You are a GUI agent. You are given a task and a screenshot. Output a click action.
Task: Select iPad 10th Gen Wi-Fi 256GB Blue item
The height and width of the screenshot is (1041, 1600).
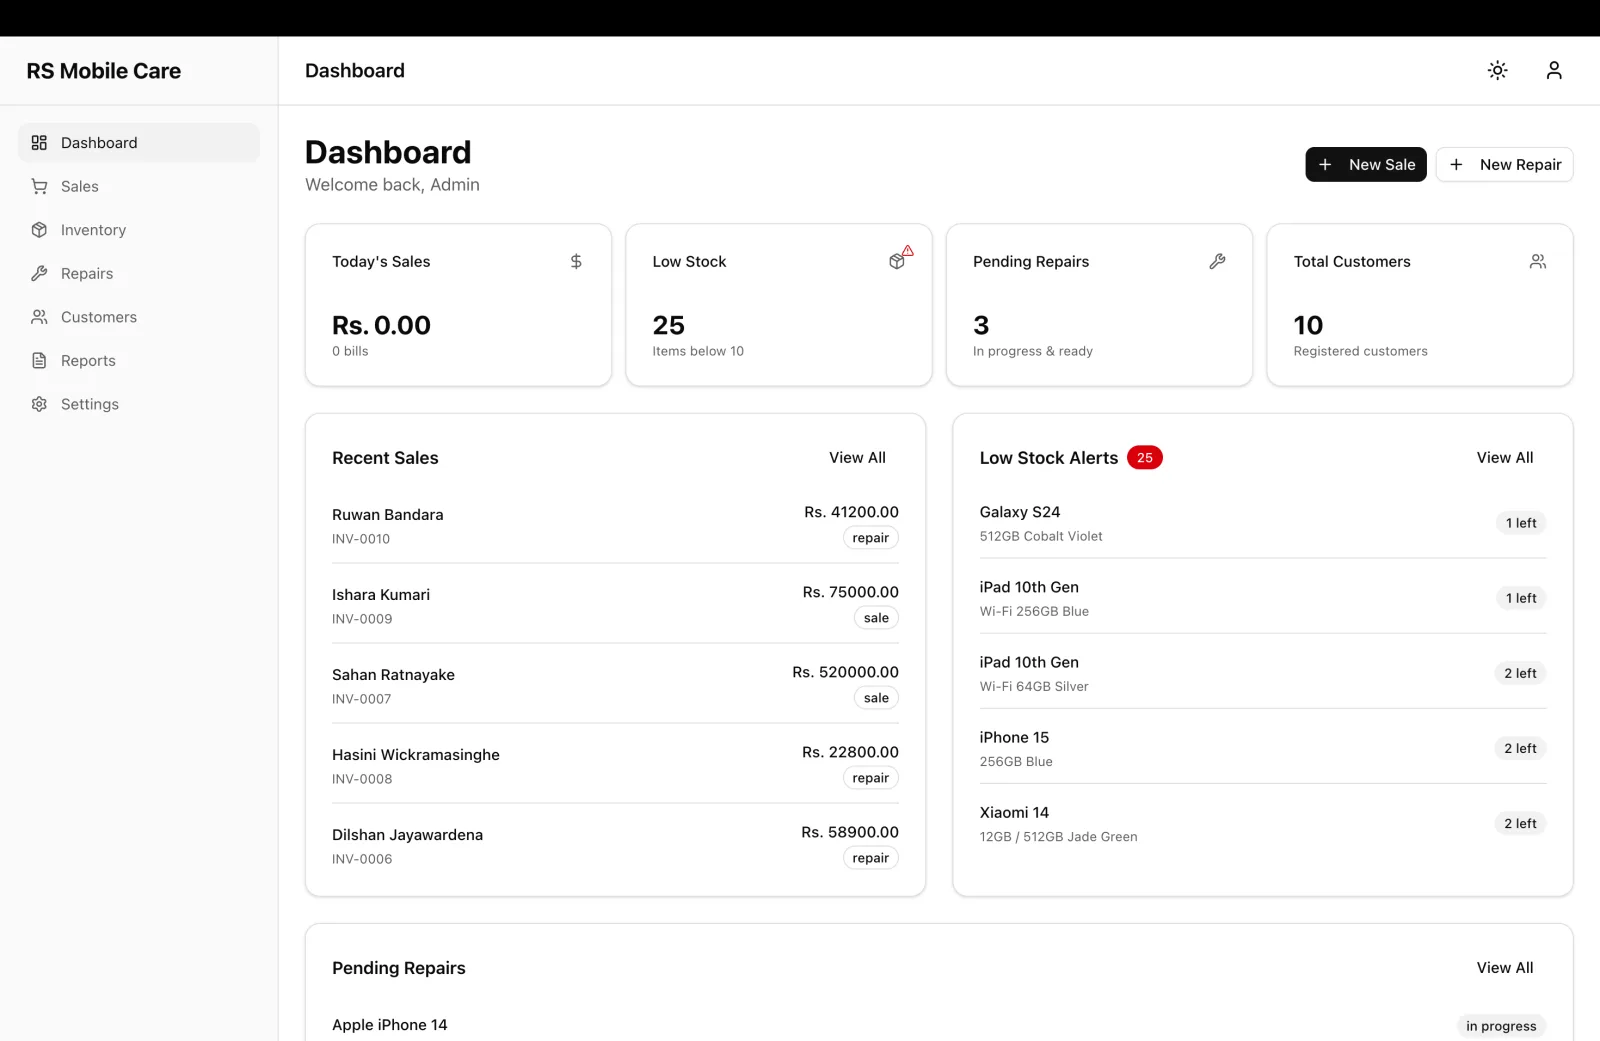point(1263,598)
